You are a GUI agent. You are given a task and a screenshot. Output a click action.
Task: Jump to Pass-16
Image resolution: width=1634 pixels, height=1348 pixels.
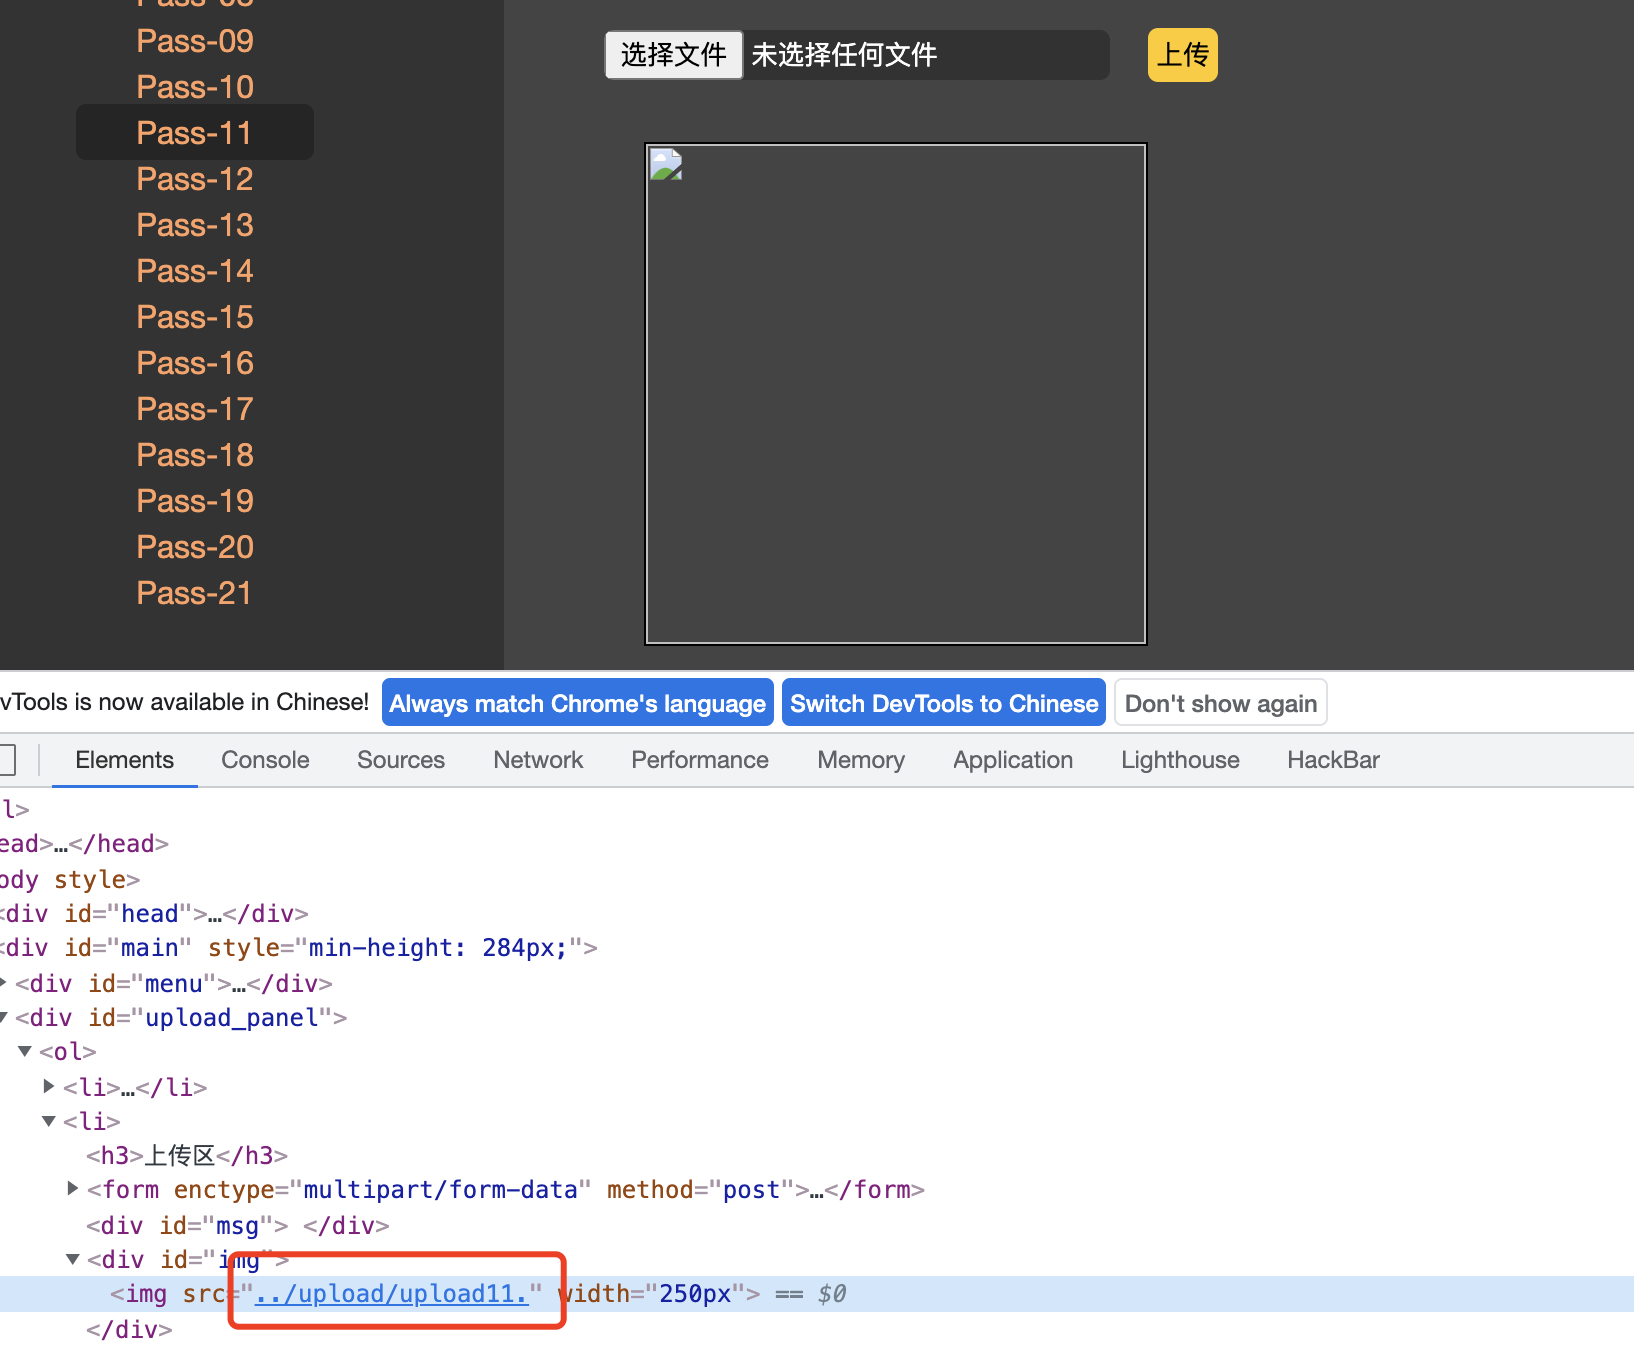195,363
